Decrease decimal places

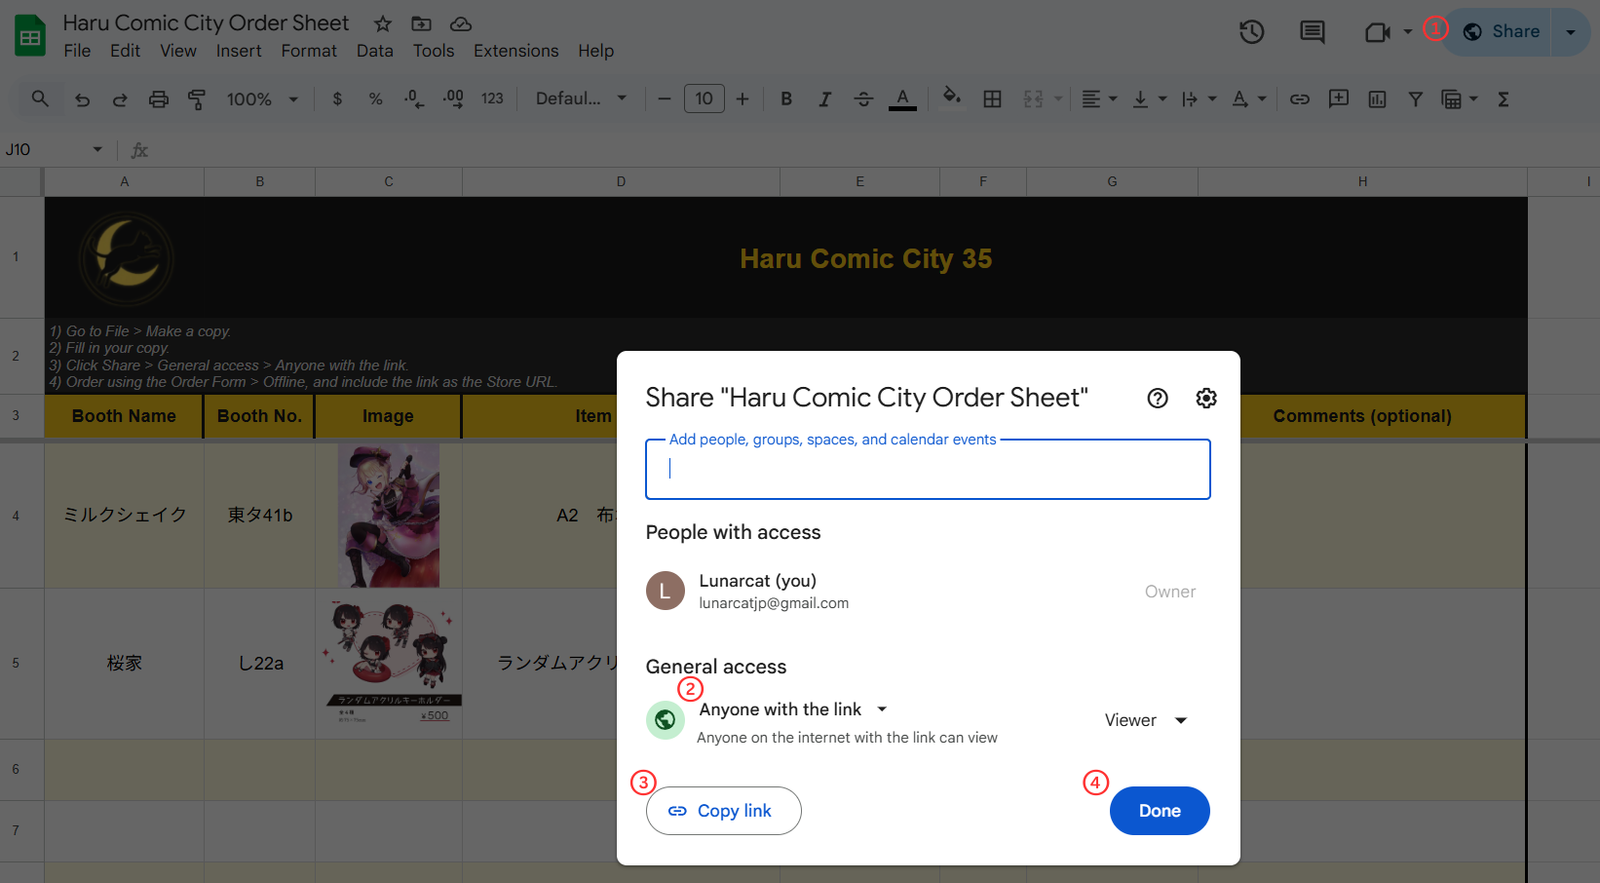pos(414,99)
